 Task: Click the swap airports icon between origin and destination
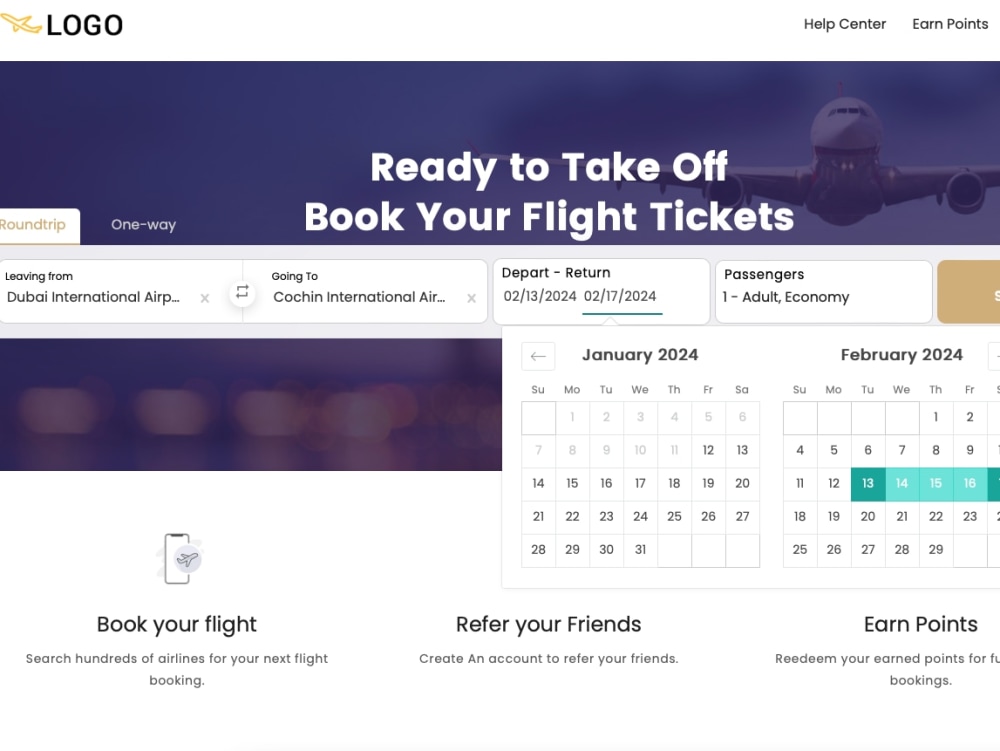point(241,291)
